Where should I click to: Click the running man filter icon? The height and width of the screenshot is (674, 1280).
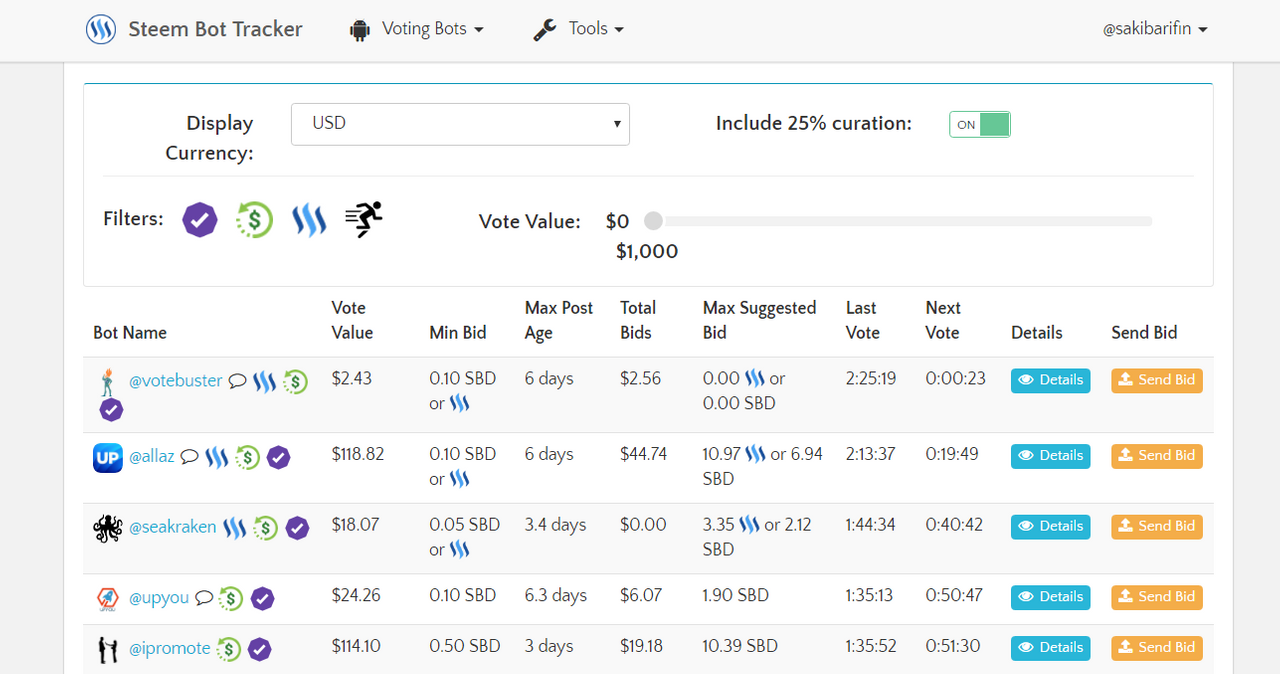click(363, 218)
